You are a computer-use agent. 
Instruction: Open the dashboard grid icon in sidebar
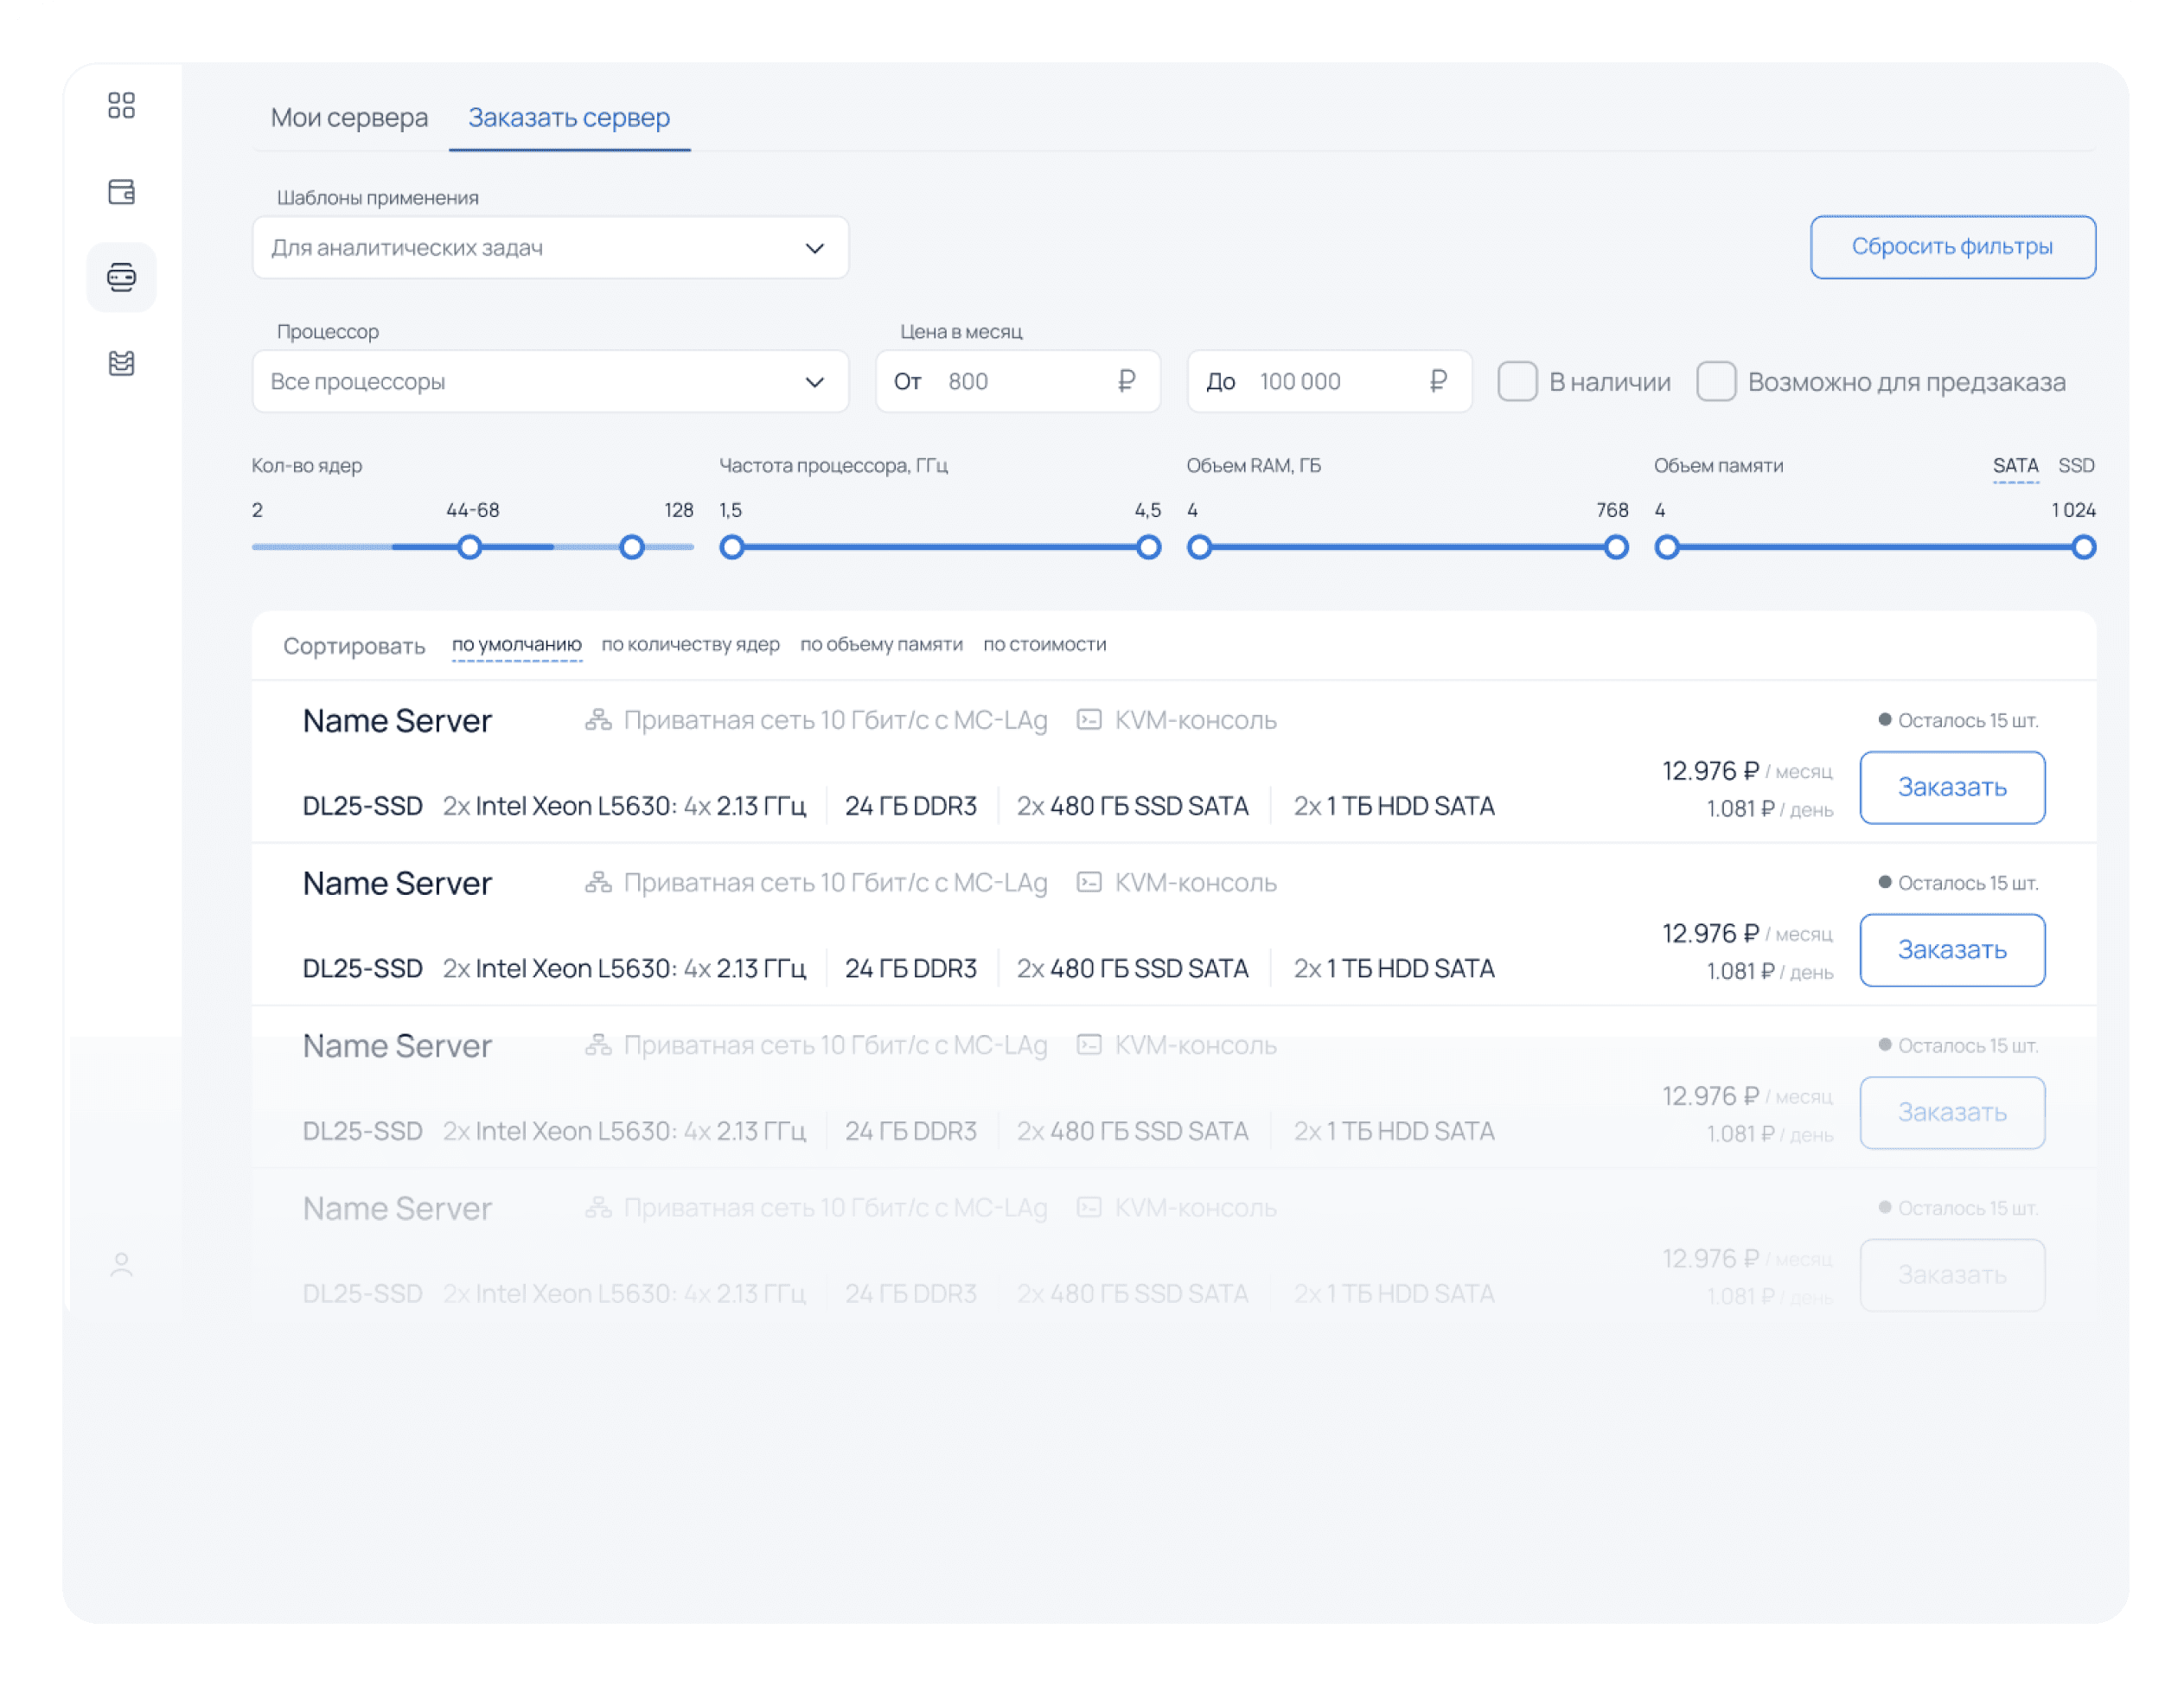point(121,105)
